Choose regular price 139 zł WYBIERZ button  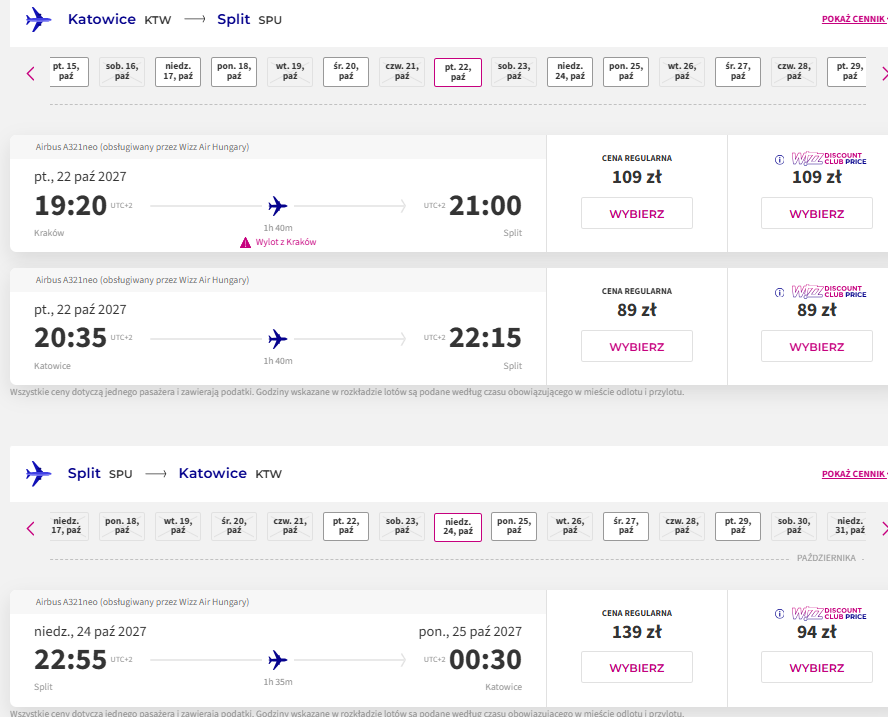point(637,667)
